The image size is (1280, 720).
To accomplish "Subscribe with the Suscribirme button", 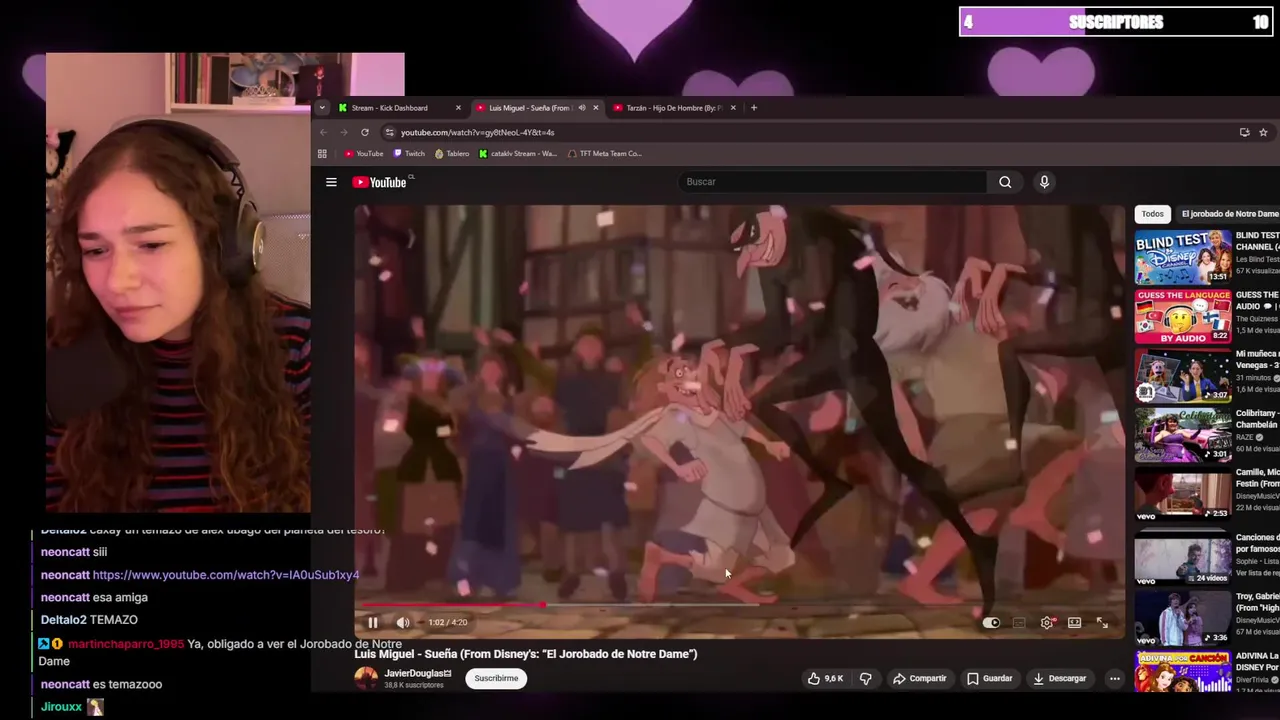I will click(x=496, y=678).
